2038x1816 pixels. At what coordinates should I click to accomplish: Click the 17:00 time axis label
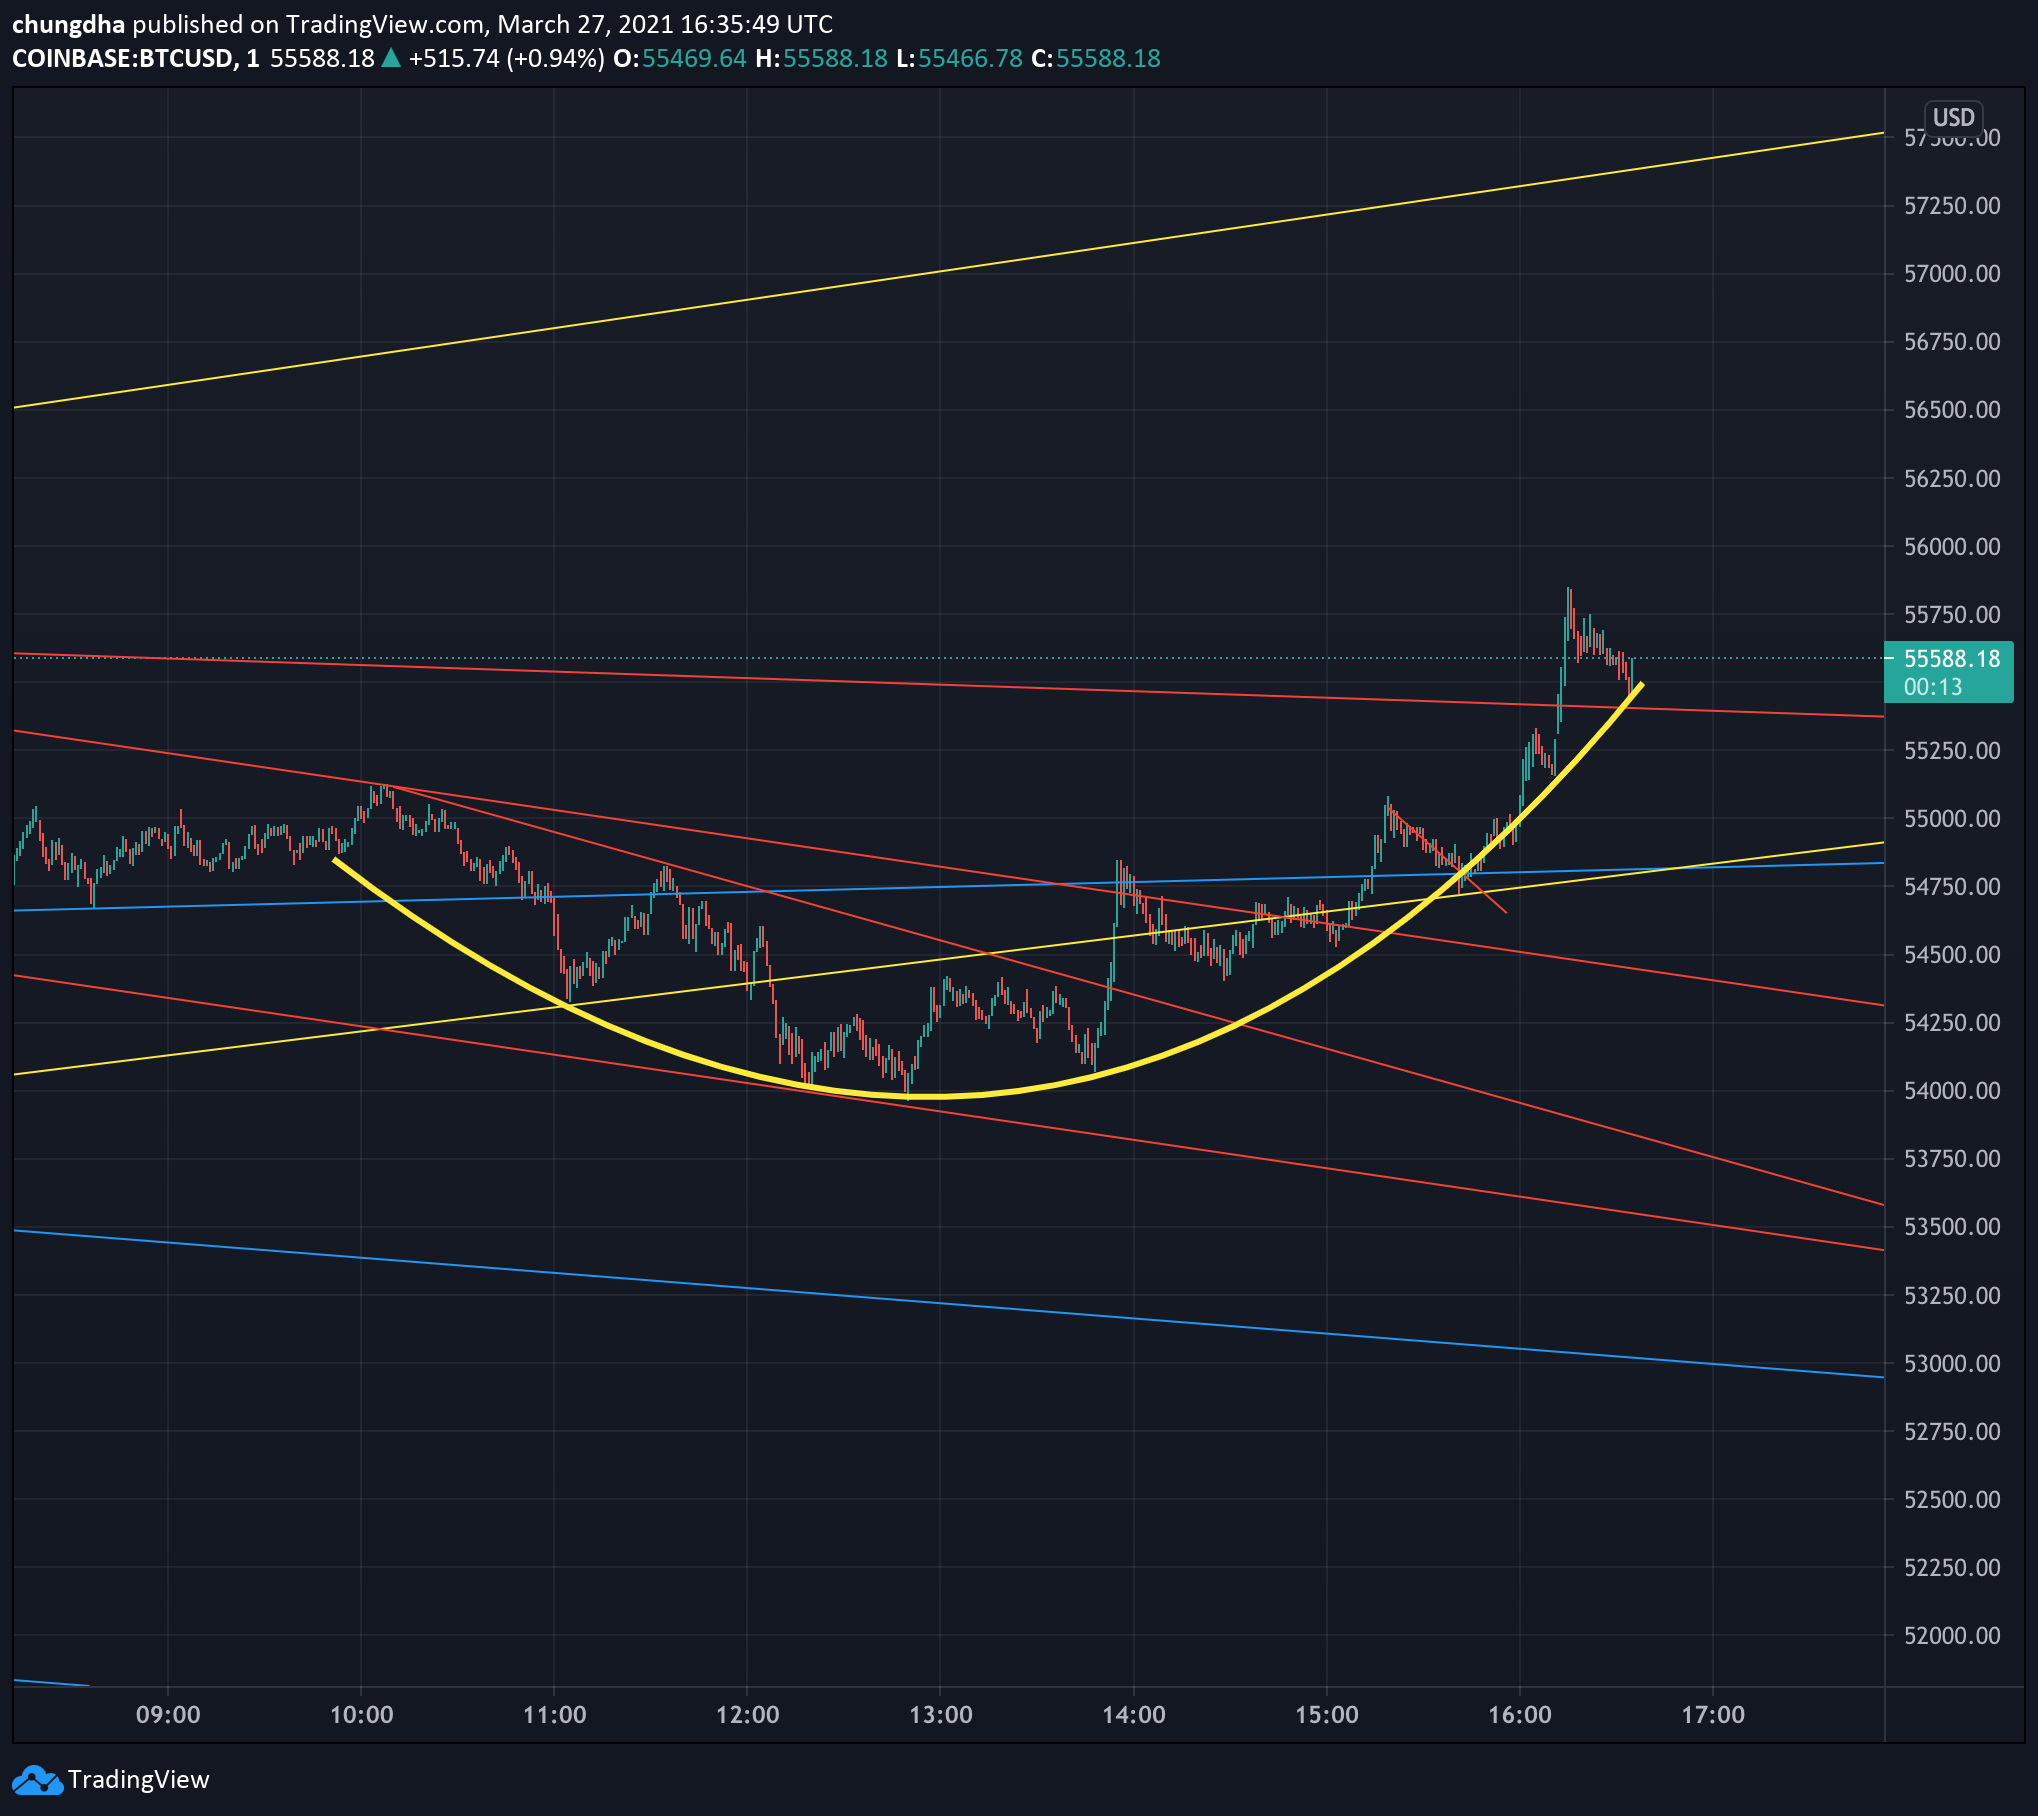[x=1712, y=1715]
